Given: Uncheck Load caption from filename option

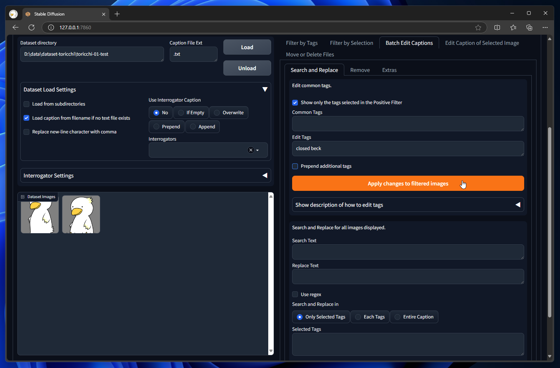Looking at the screenshot, I should point(26,118).
